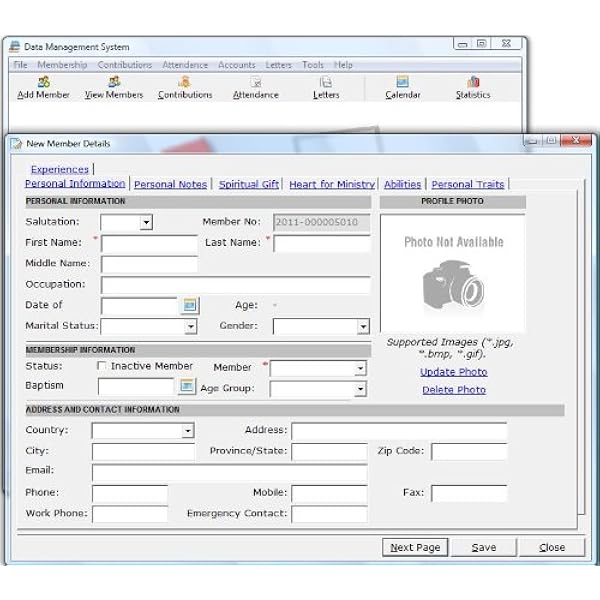This screenshot has height=600, width=600.
Task: Expand the Country dropdown
Action: pyautogui.click(x=187, y=431)
